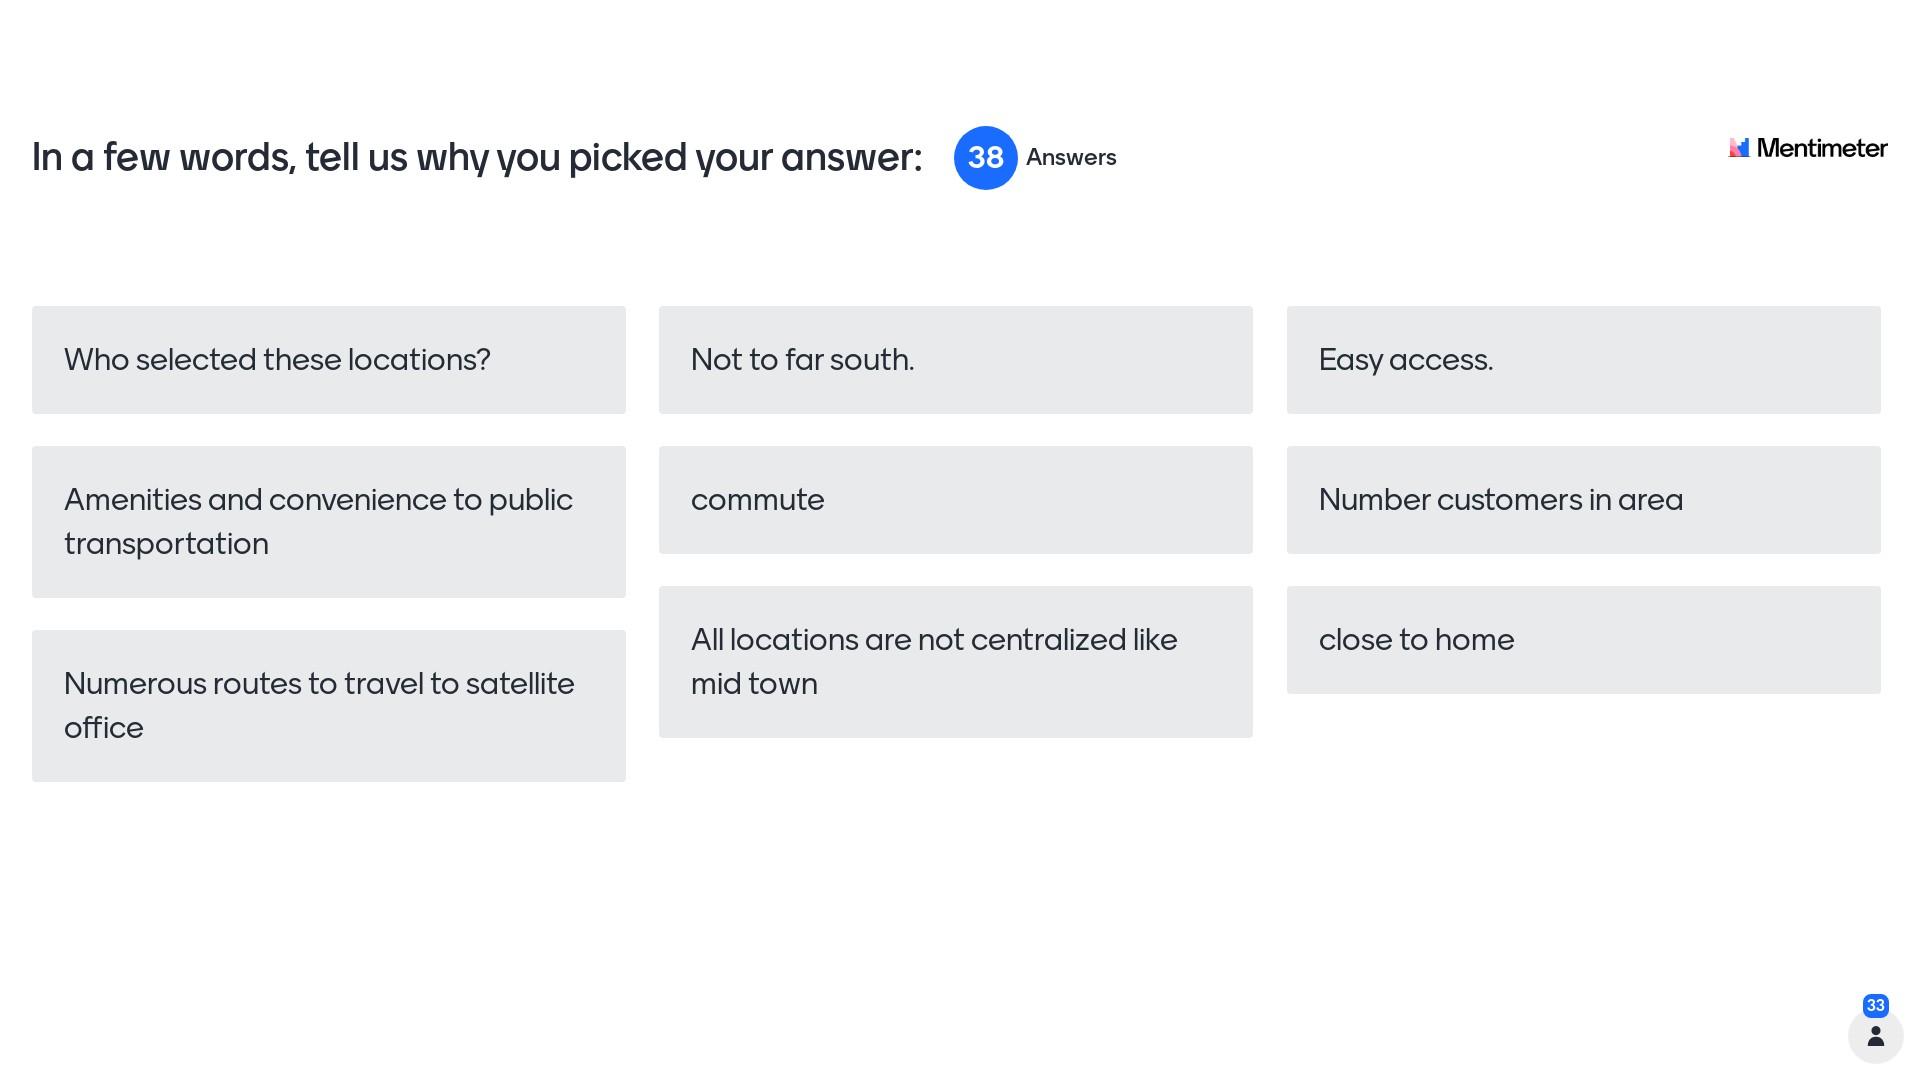Open the 'Easy access.' answer card
This screenshot has width=1920, height=1080.
[x=1583, y=360]
